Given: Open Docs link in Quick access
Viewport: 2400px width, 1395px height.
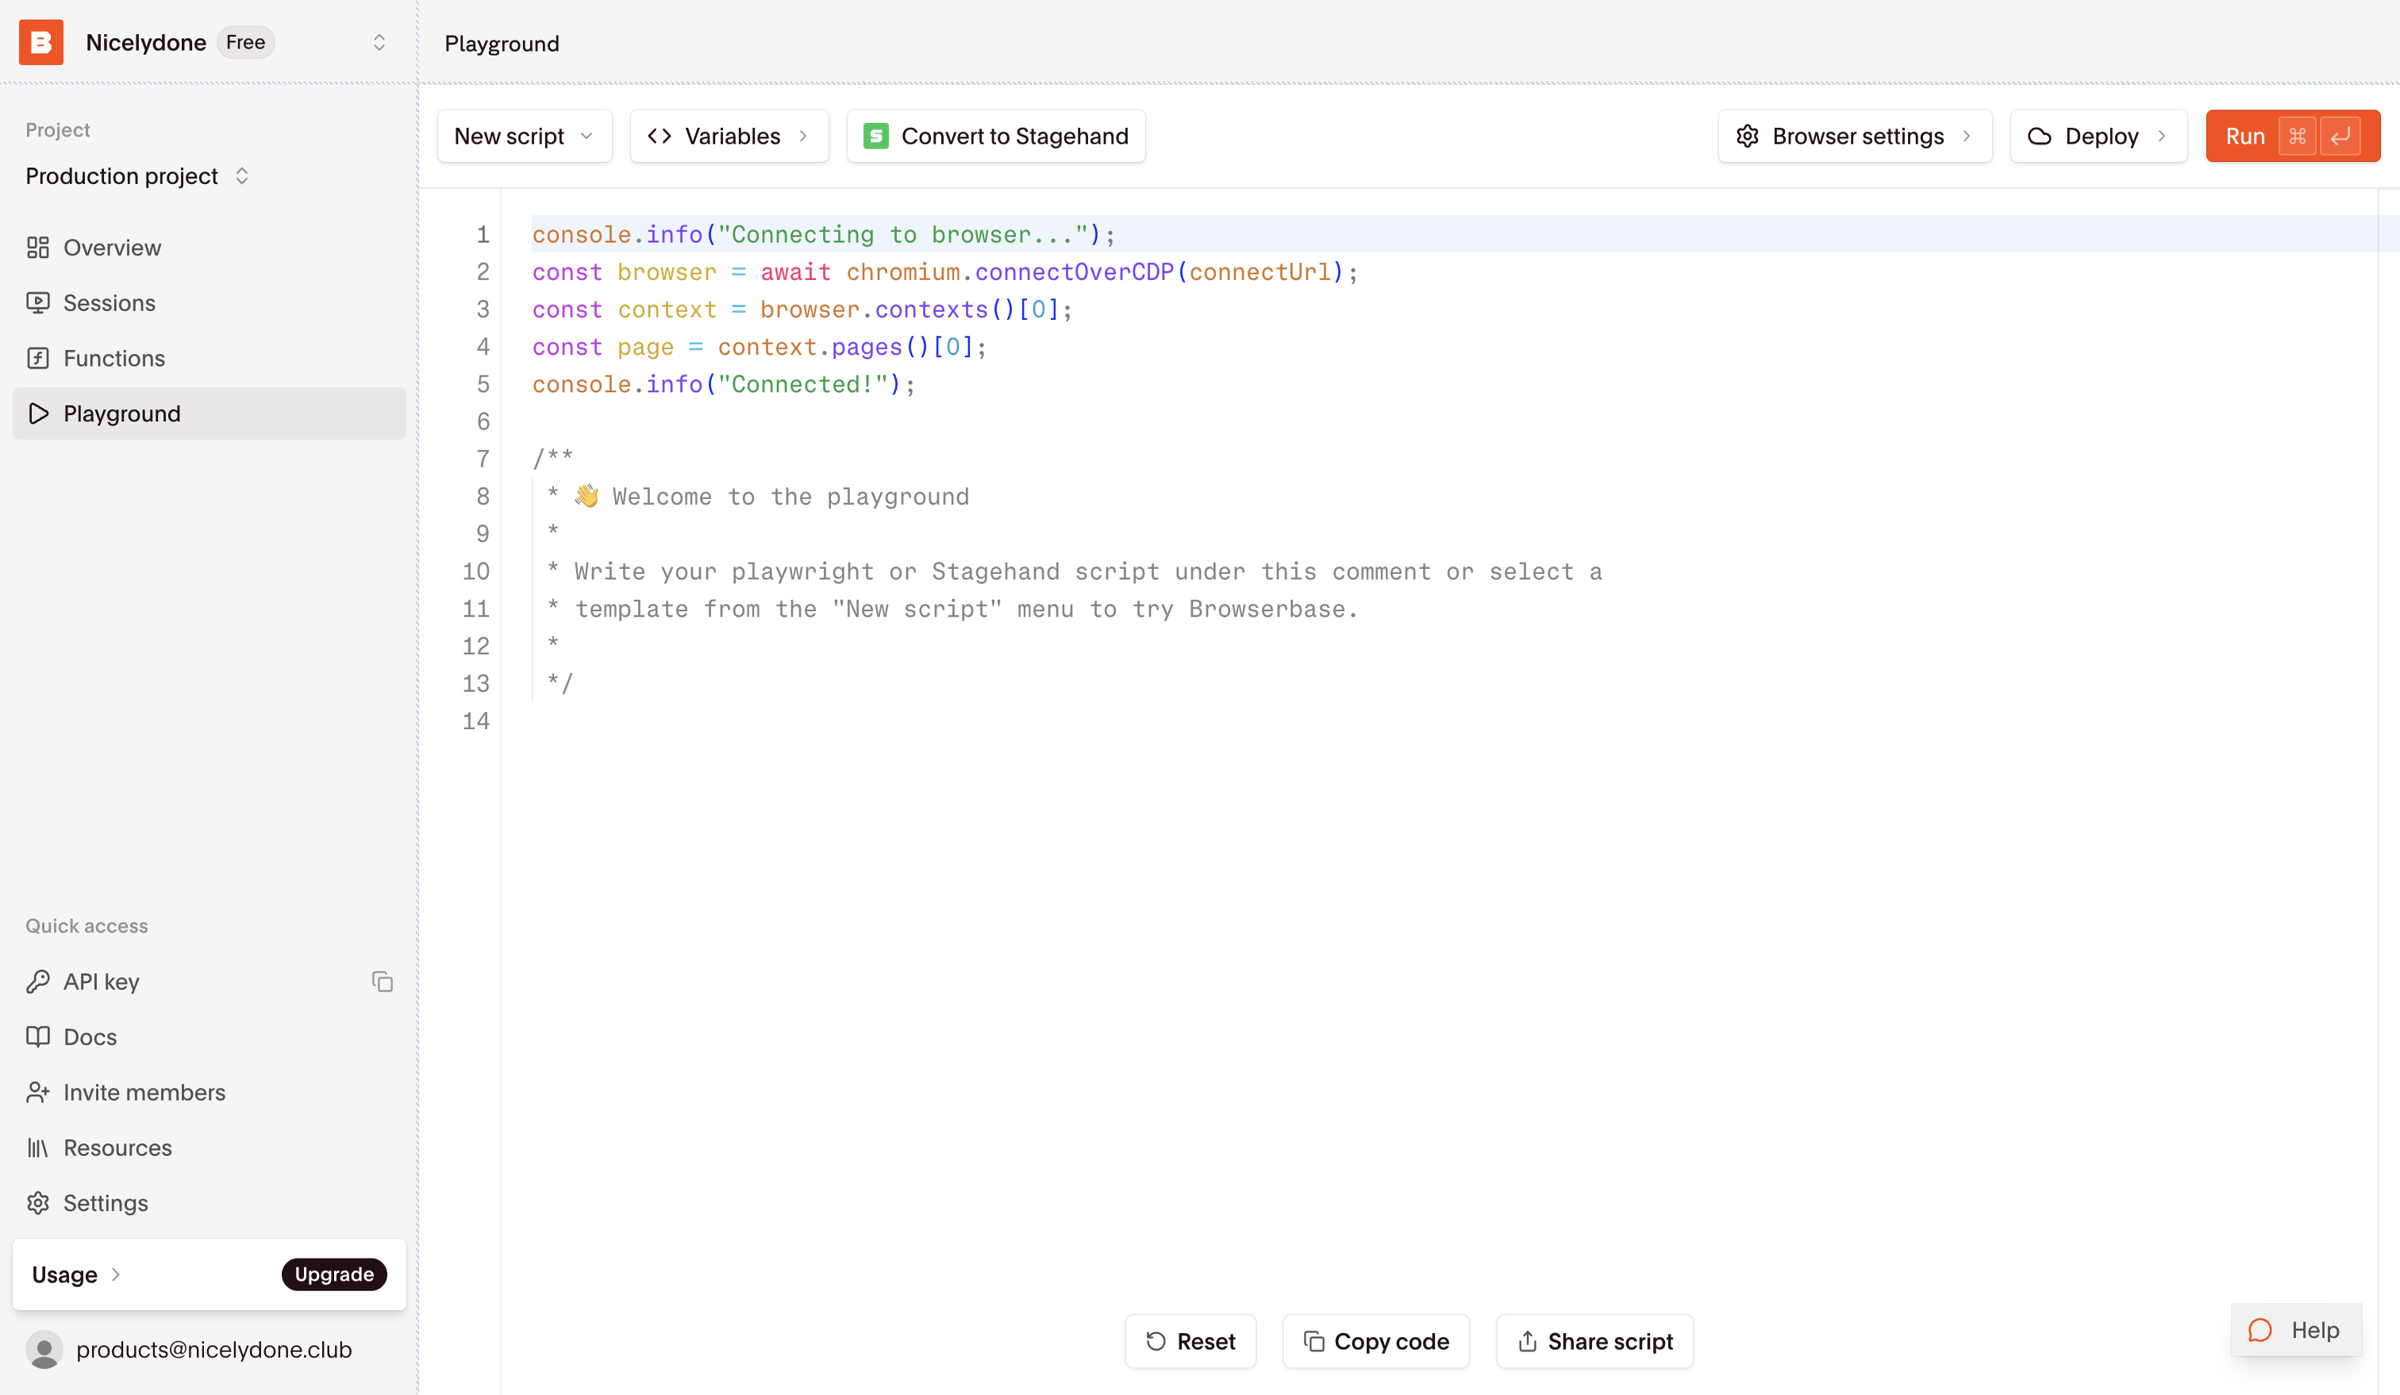Looking at the screenshot, I should (x=209, y=1037).
